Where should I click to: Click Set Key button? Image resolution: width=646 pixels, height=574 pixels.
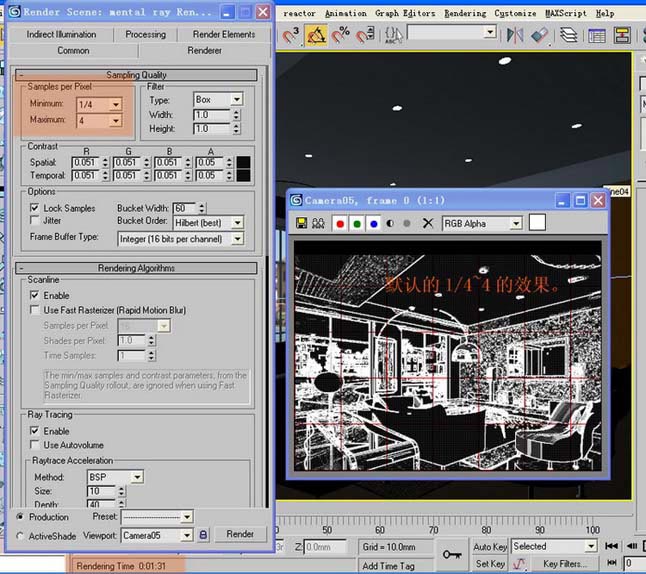[490, 563]
